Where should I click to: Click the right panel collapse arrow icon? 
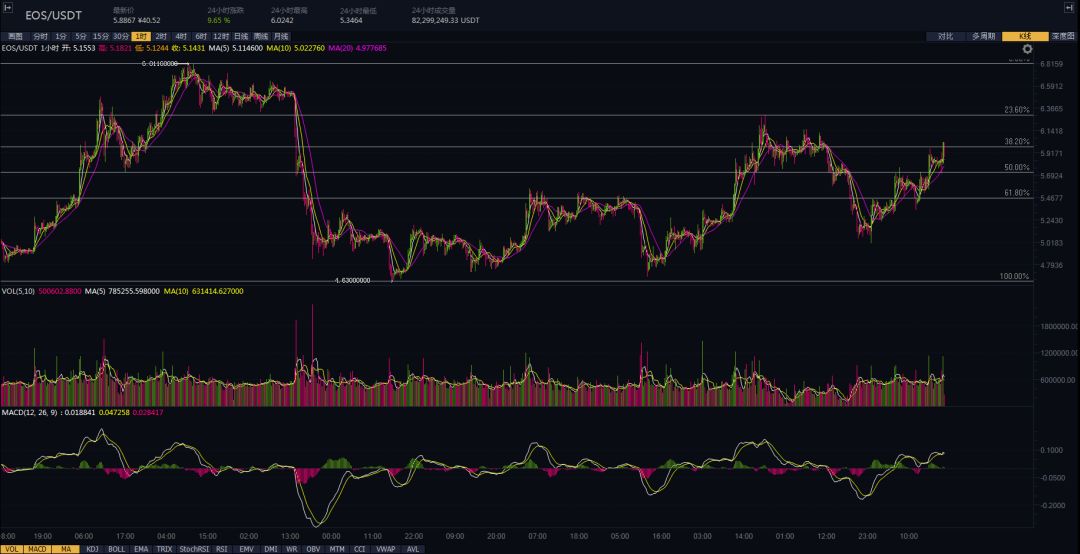(1069, 7)
